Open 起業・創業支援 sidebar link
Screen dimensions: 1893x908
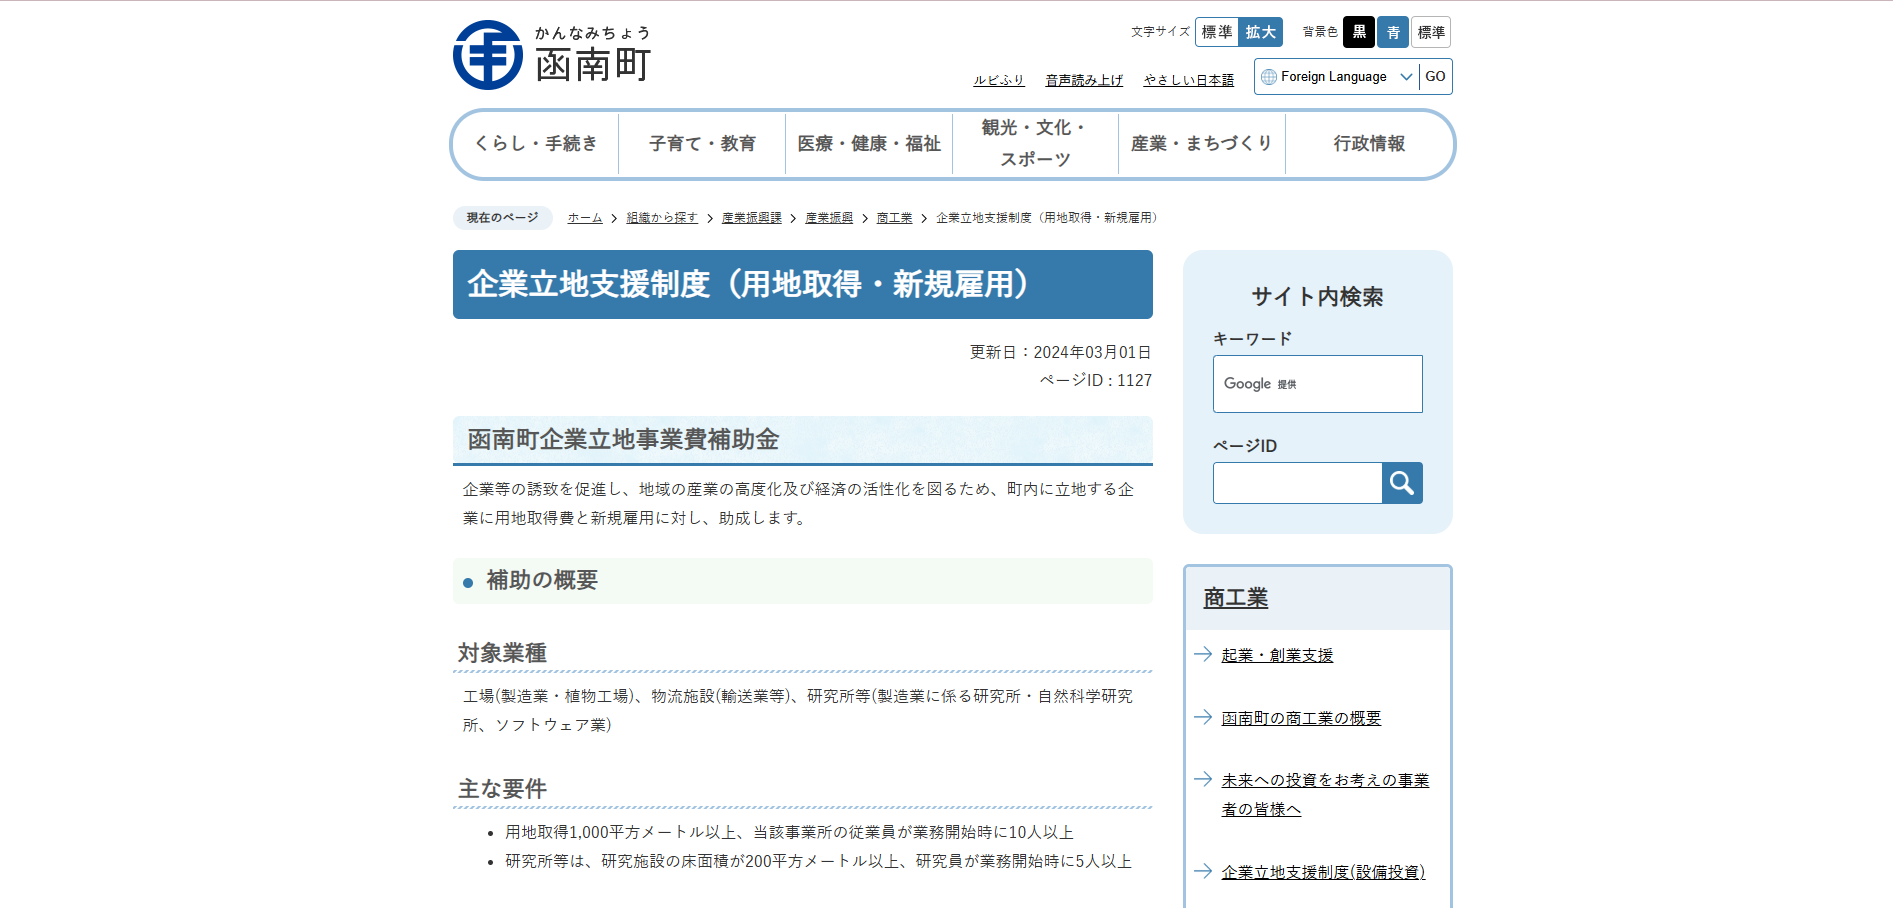point(1277,655)
